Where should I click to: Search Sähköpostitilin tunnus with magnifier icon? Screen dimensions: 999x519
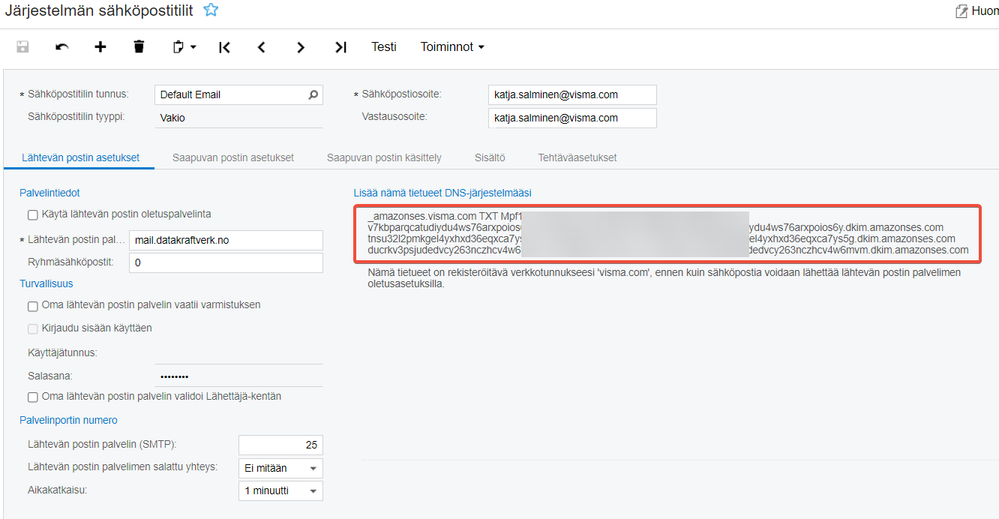[x=313, y=95]
